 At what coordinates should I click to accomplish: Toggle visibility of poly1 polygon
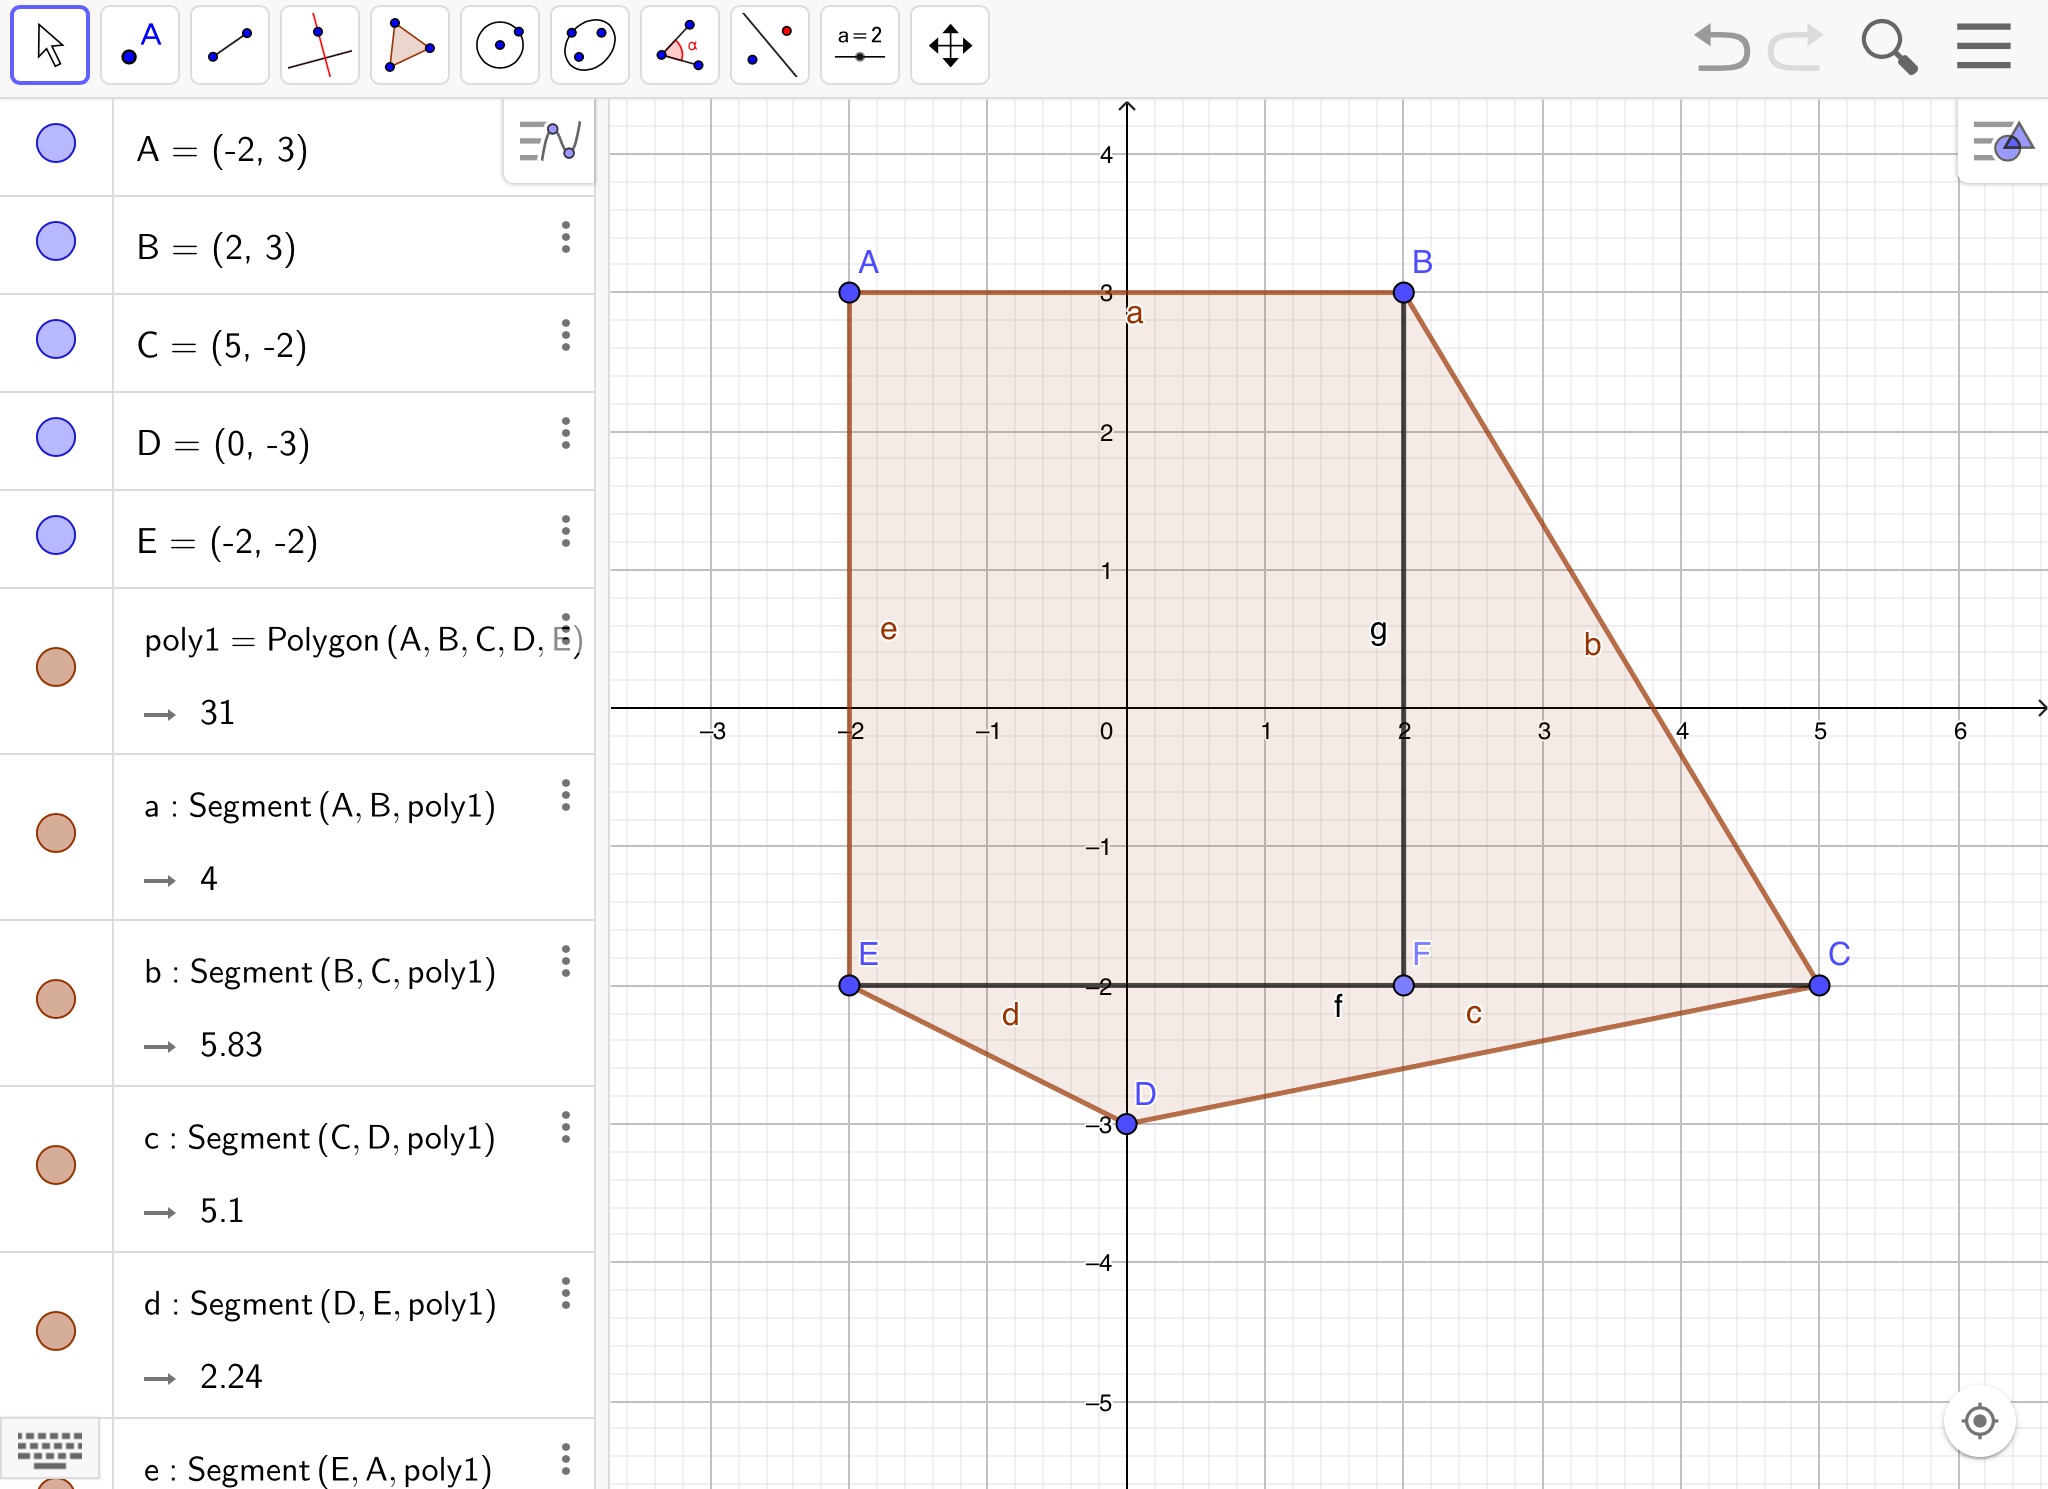[56, 667]
